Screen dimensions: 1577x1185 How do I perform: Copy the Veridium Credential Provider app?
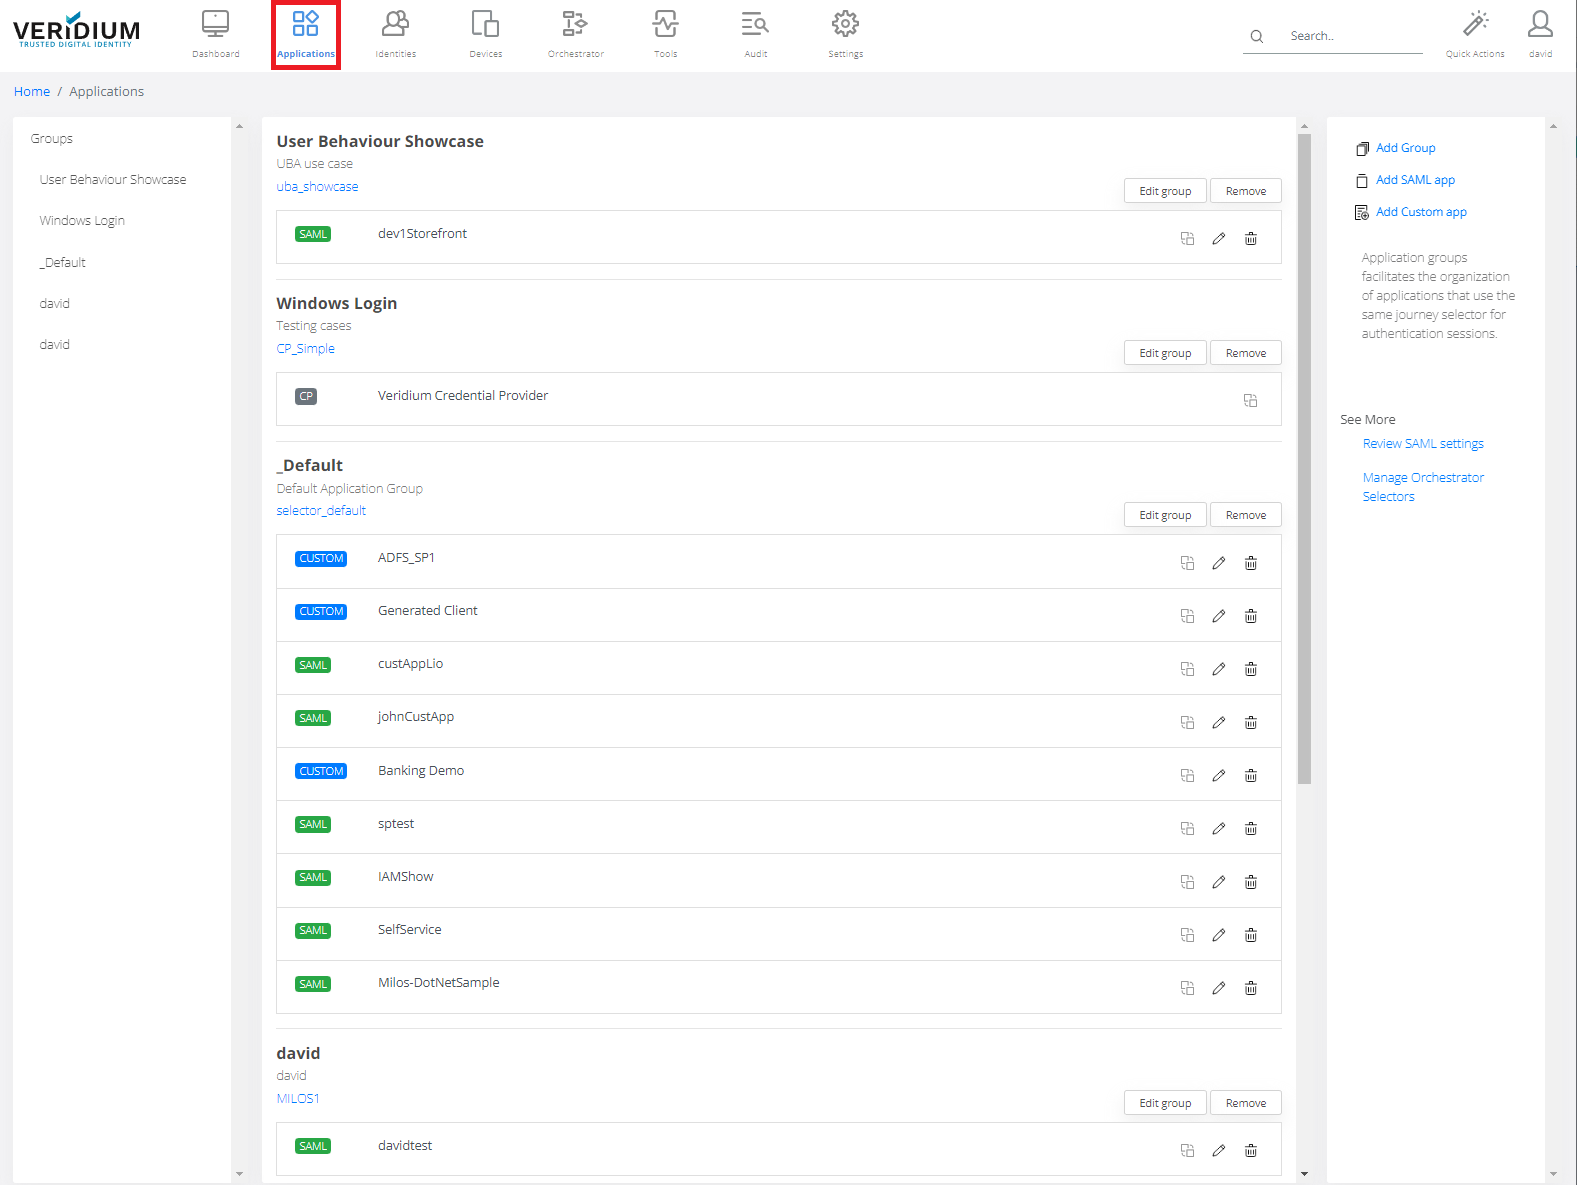click(x=1250, y=401)
